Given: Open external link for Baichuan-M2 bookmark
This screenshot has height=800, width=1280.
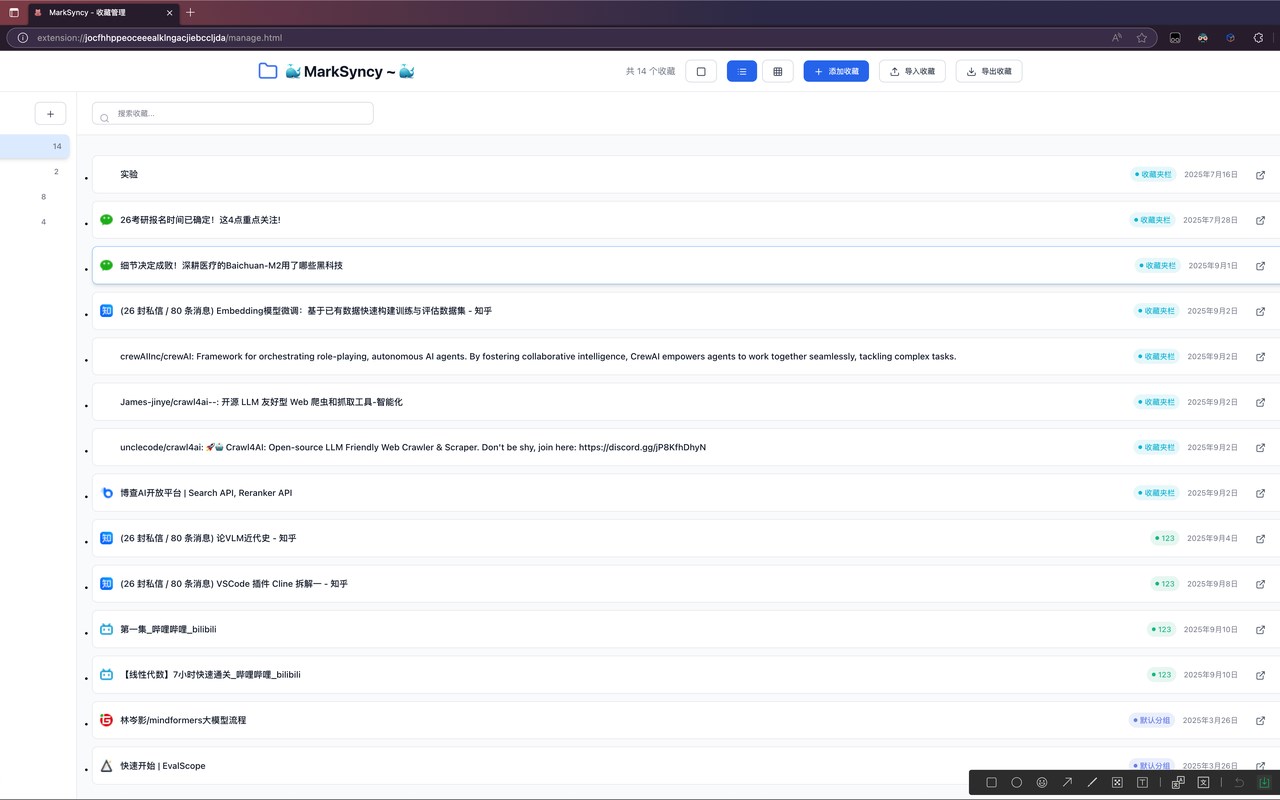Looking at the screenshot, I should 1260,266.
